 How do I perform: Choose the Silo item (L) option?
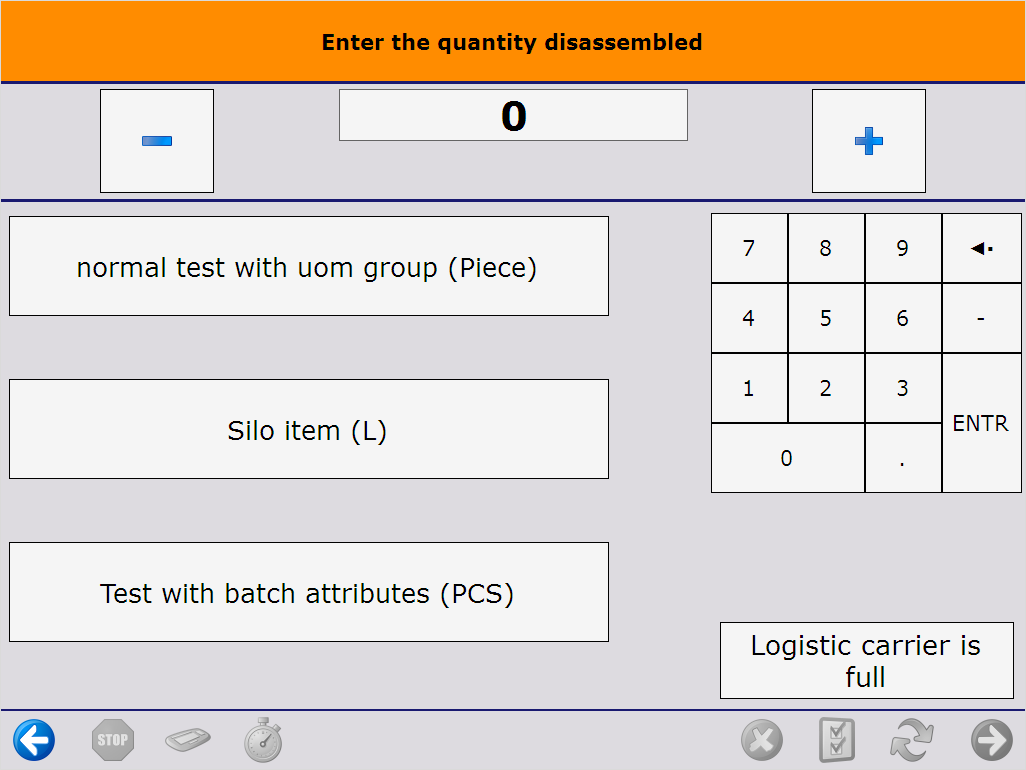point(308,430)
